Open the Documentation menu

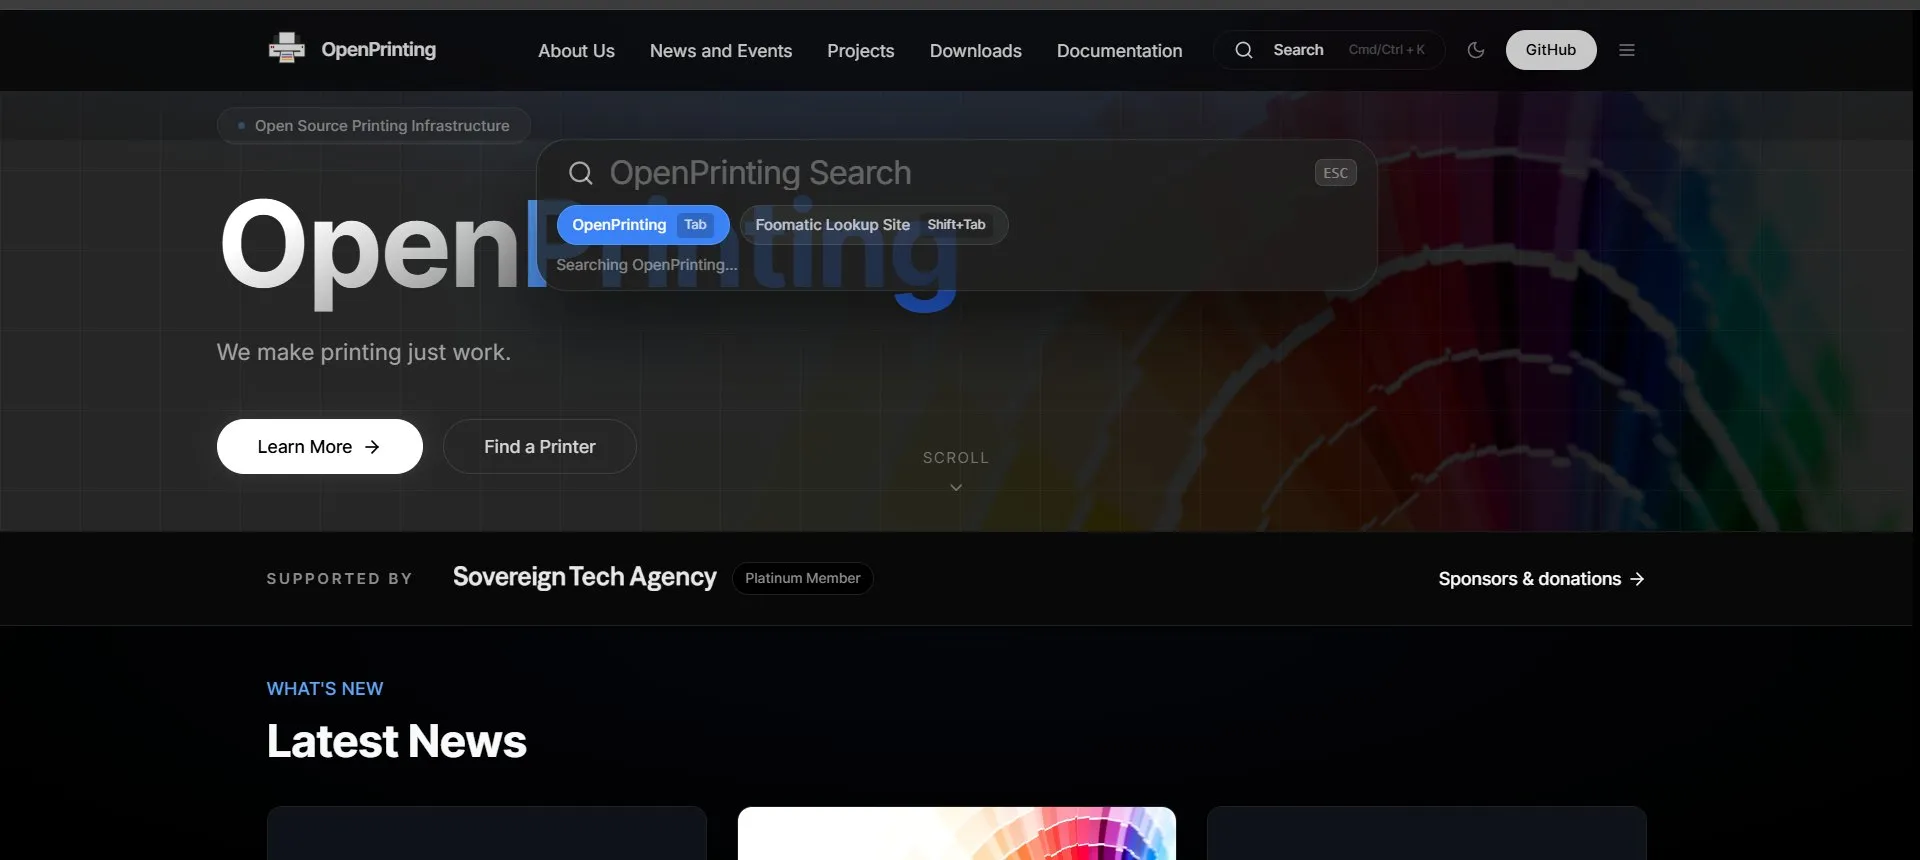click(x=1119, y=51)
